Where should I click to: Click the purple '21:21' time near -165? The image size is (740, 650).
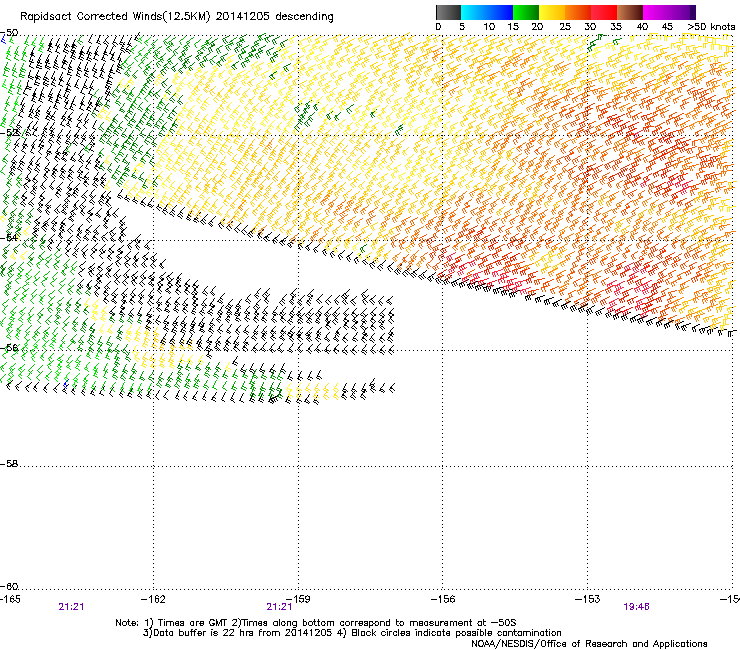(71, 607)
